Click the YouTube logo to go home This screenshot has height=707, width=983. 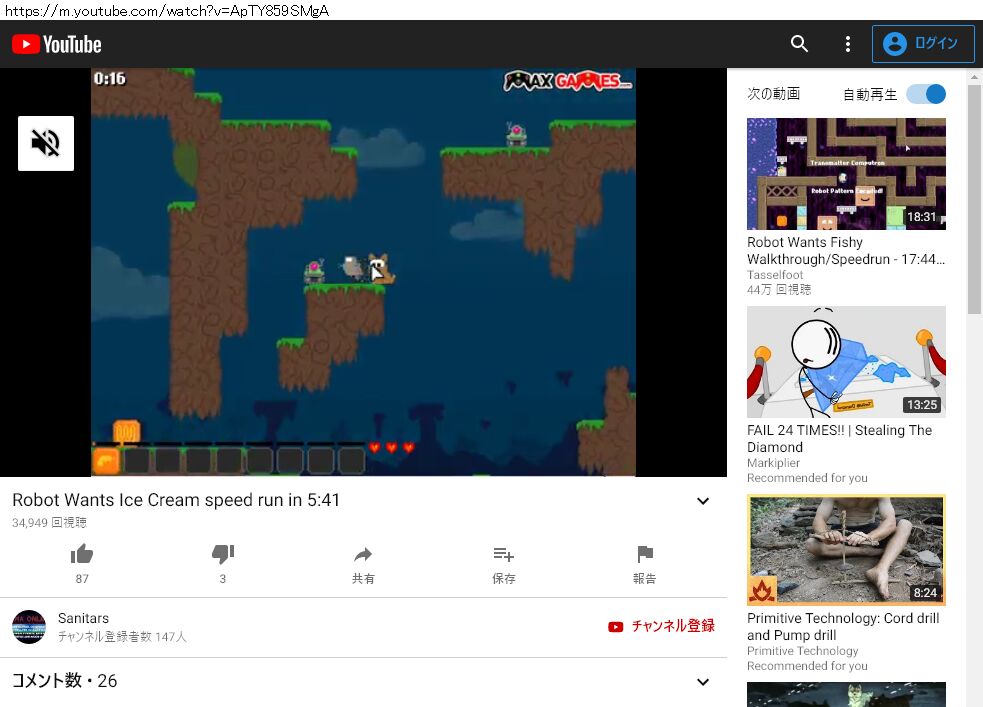pos(56,45)
